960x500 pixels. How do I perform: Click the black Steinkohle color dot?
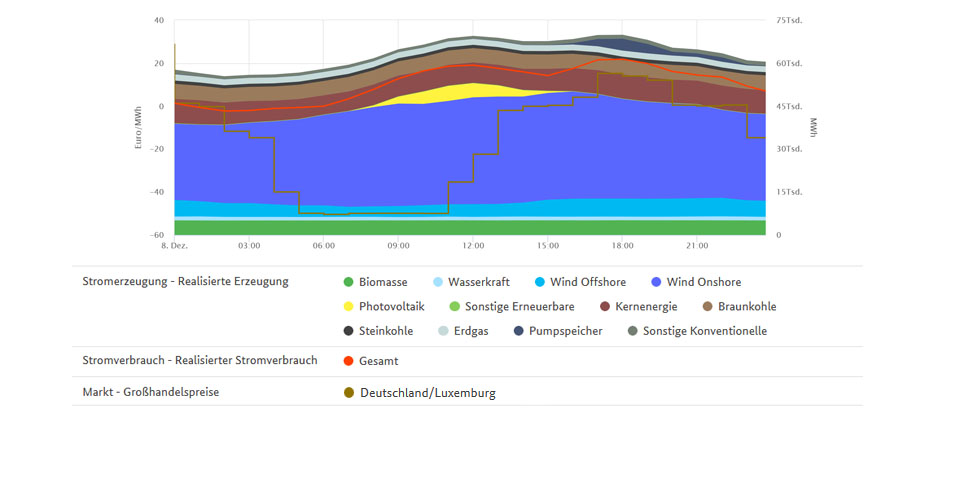pyautogui.click(x=348, y=331)
